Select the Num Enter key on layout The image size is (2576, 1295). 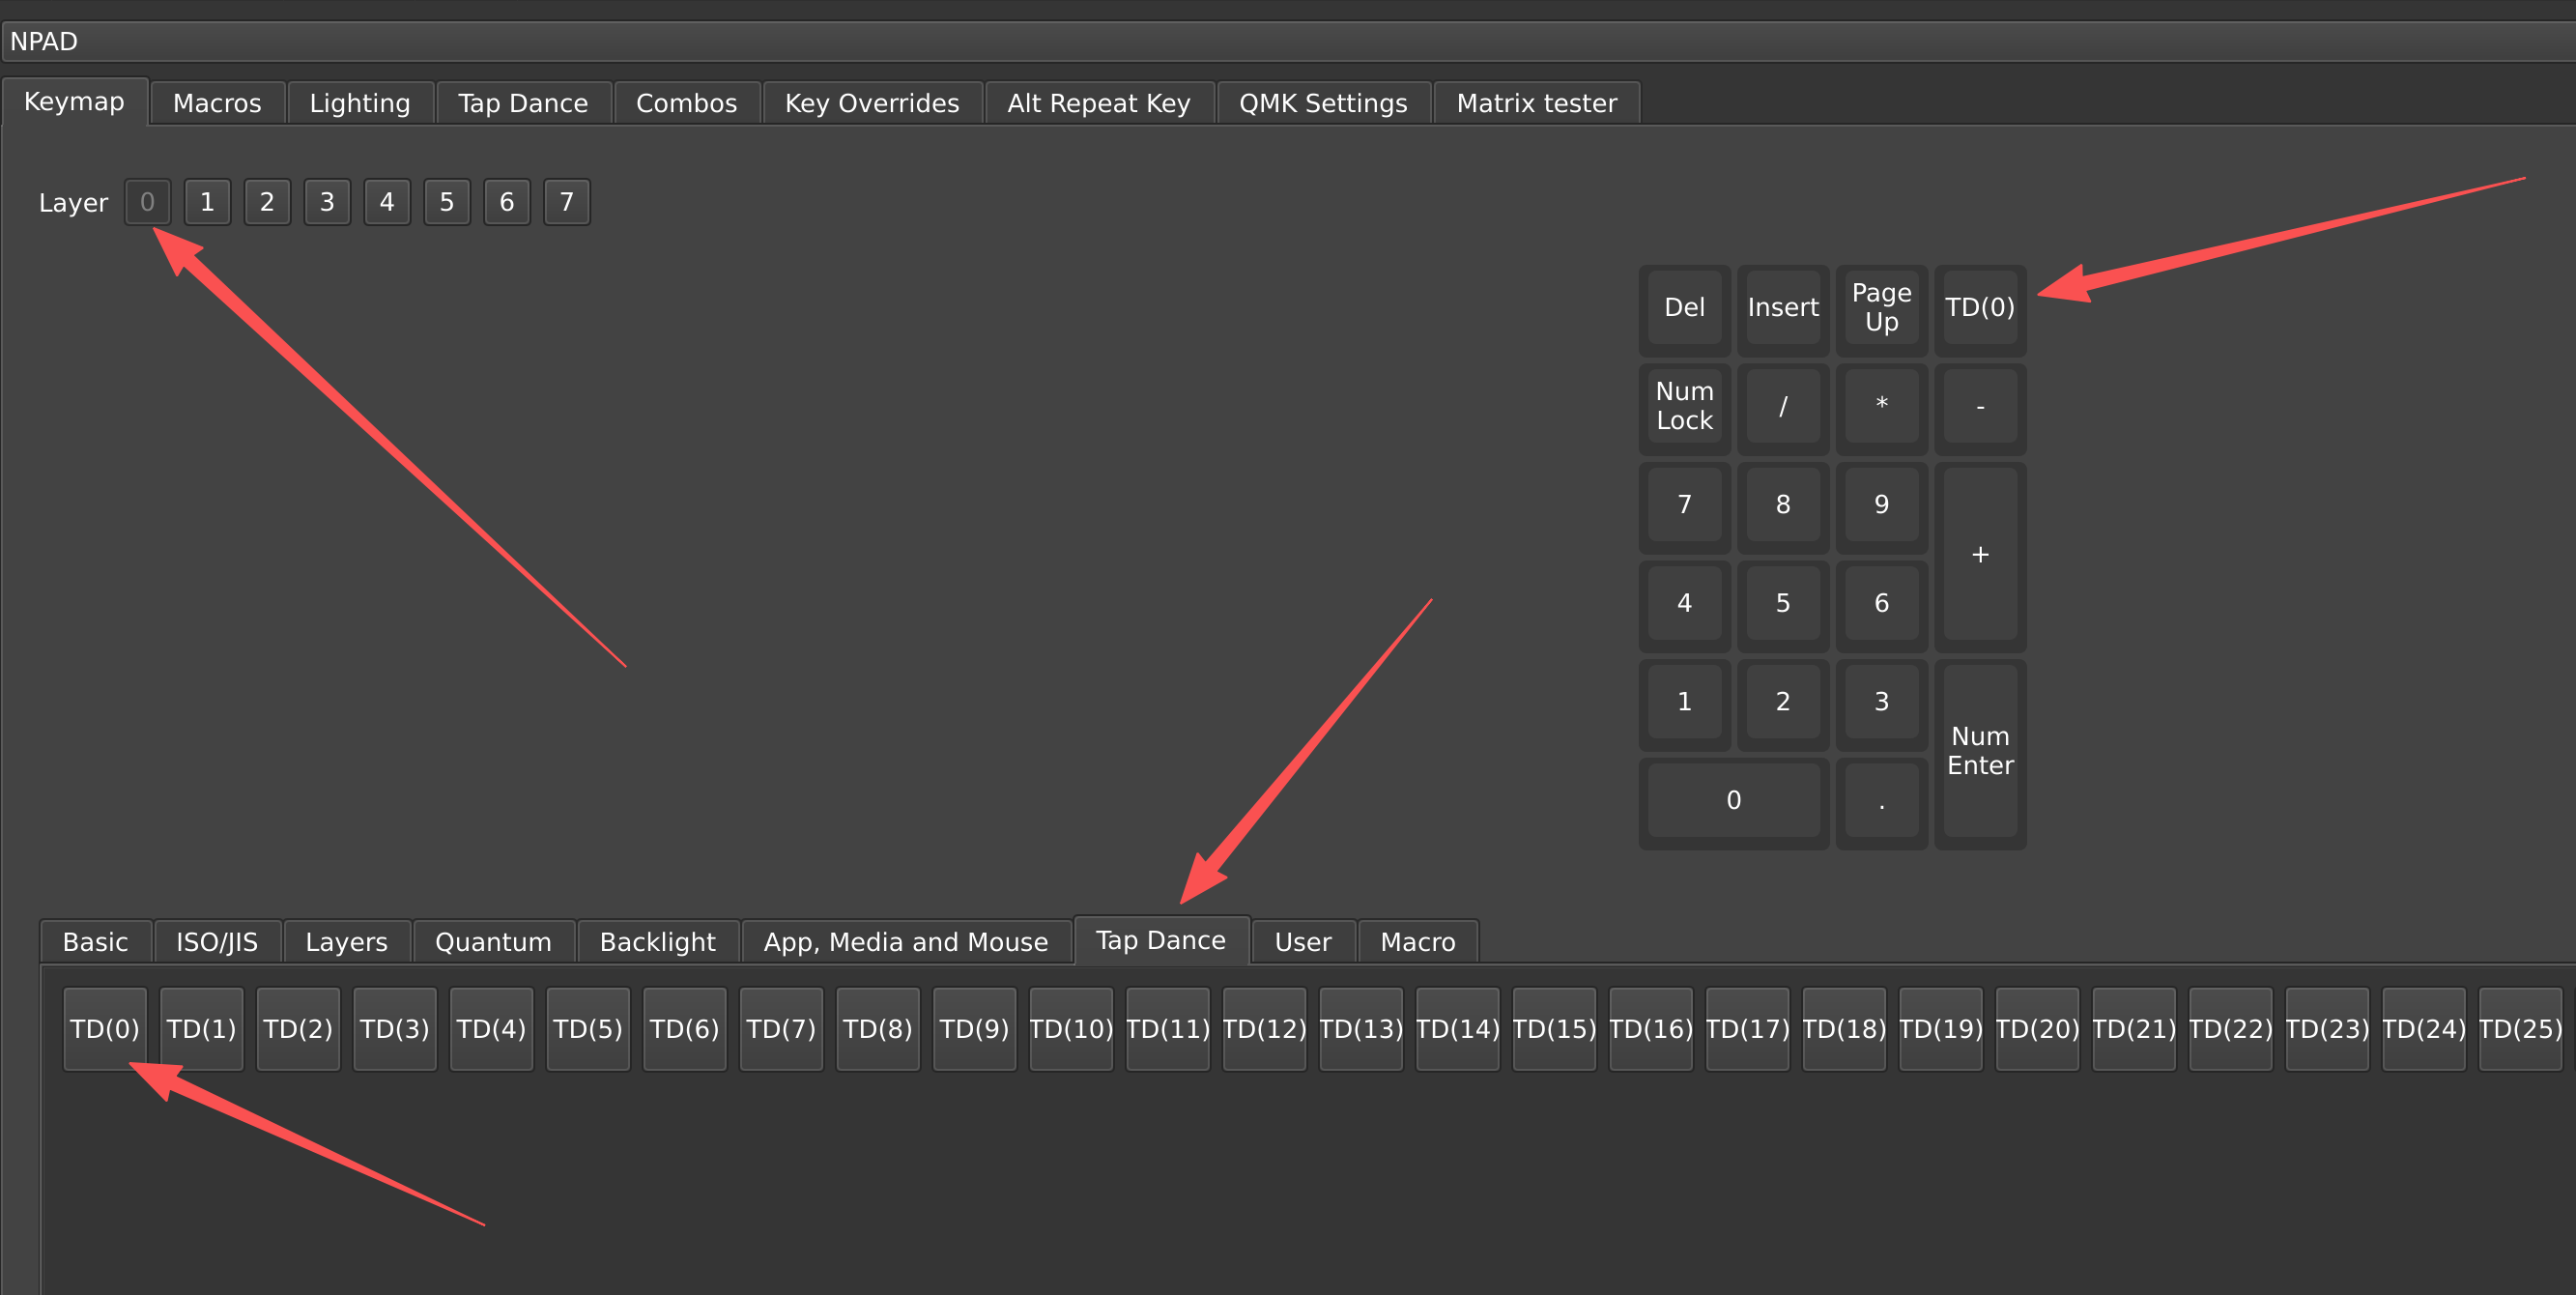click(x=1979, y=751)
